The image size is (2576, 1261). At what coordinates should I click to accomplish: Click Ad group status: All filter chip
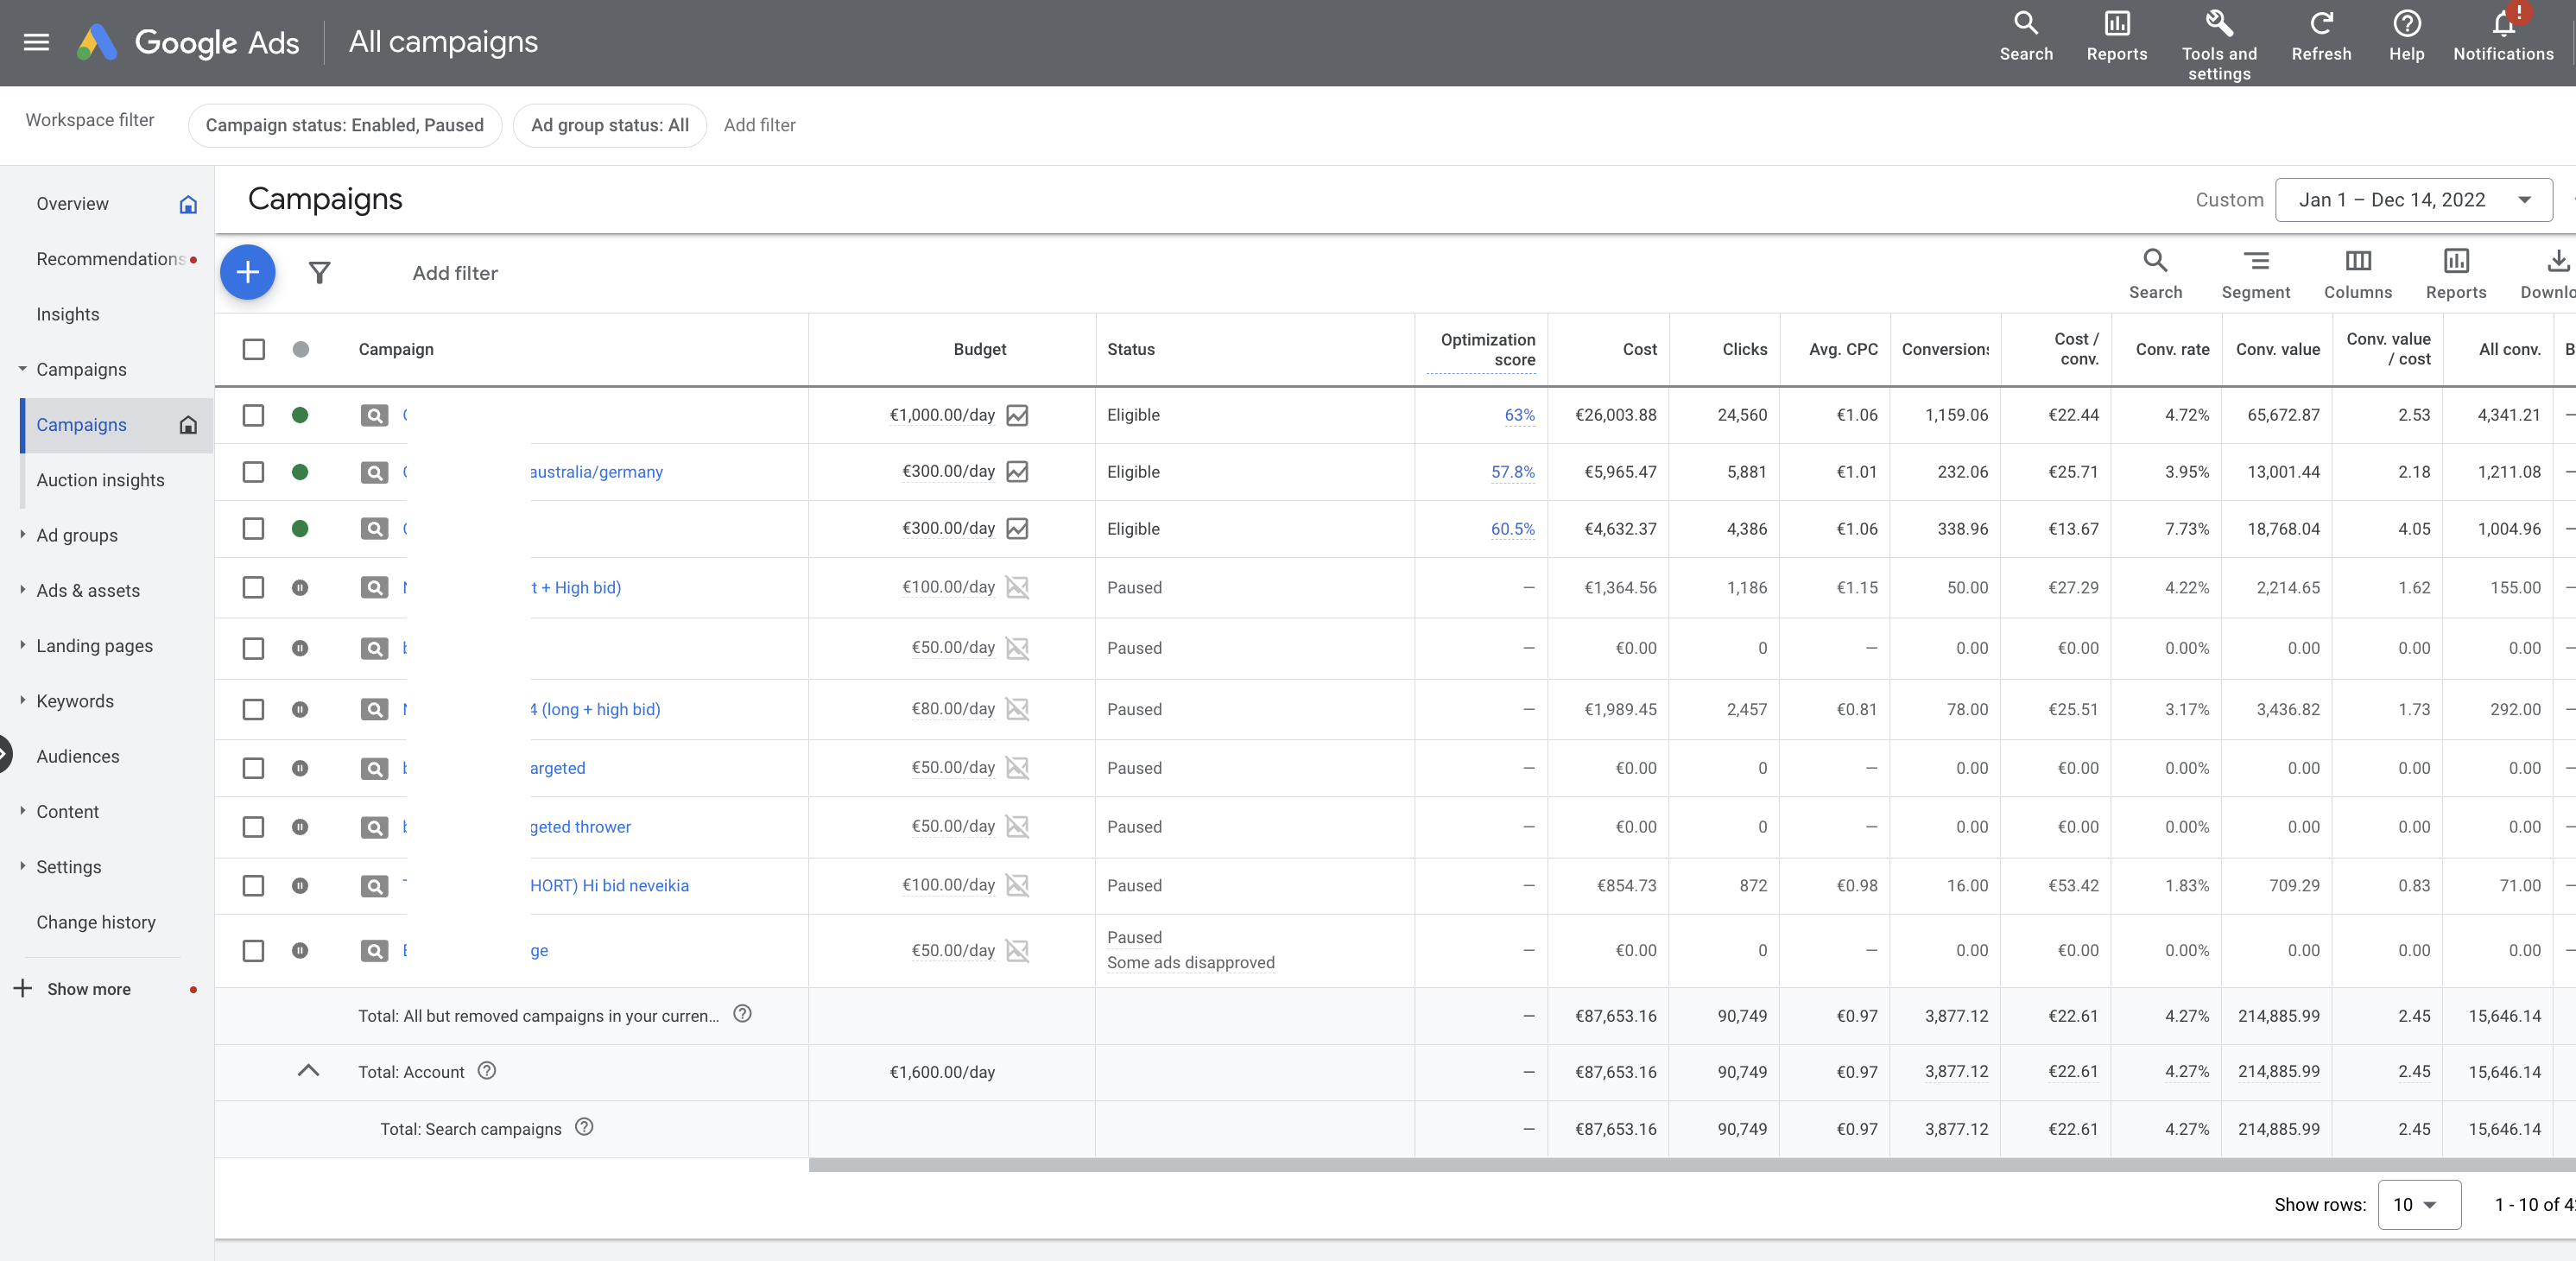(x=609, y=125)
